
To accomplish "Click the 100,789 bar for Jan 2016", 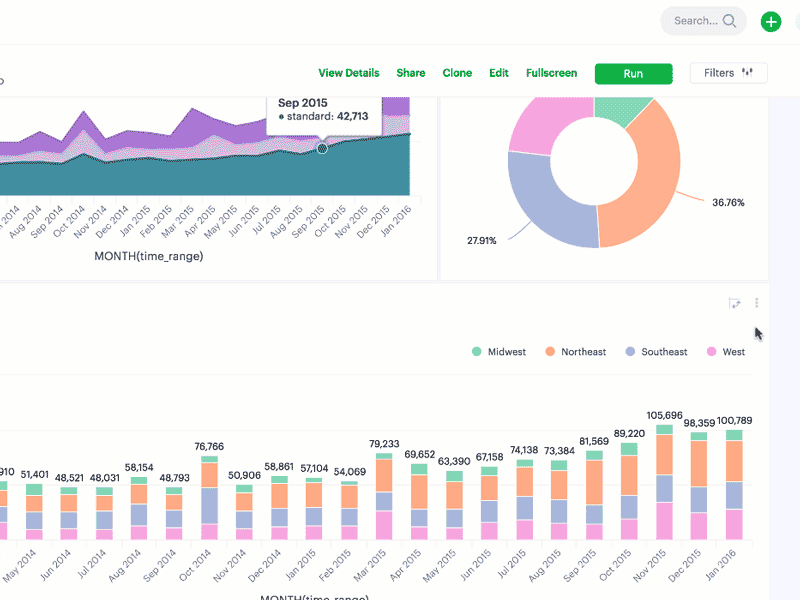I will pyautogui.click(x=734, y=484).
